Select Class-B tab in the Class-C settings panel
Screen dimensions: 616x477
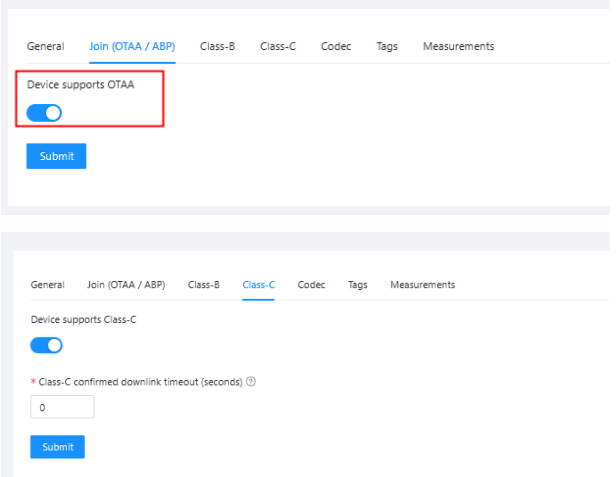coord(204,285)
